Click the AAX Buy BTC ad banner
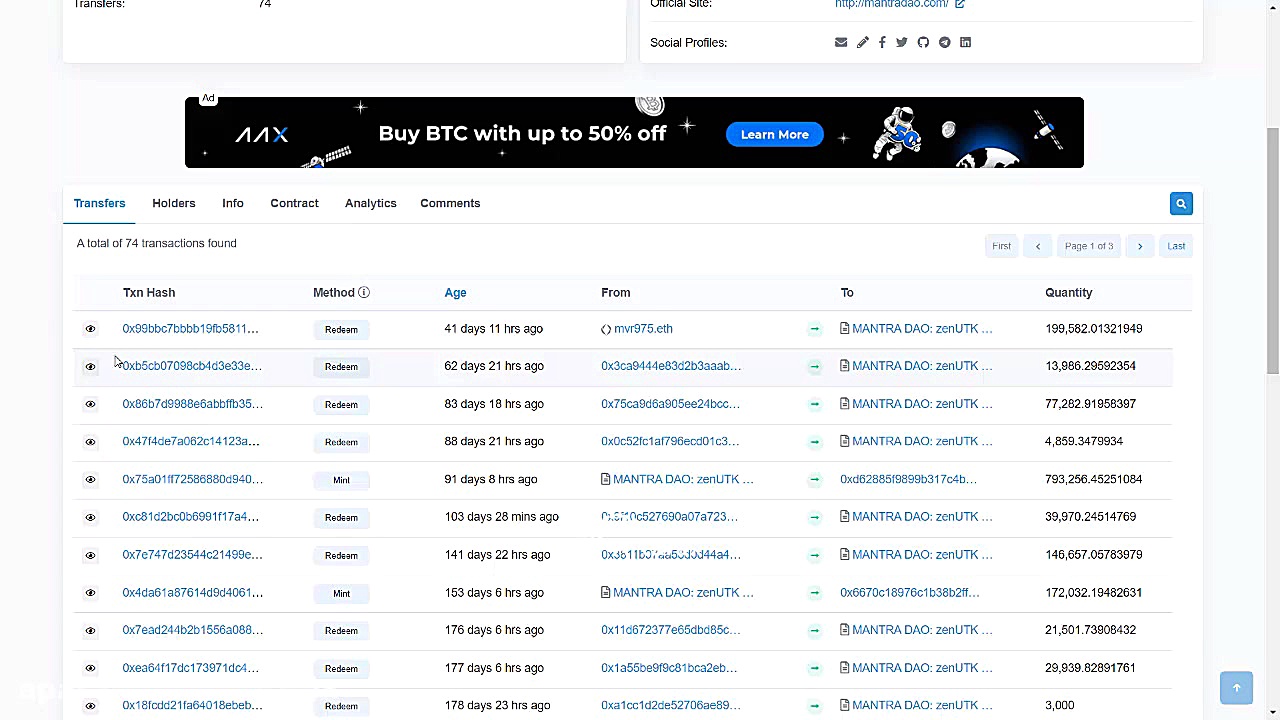This screenshot has width=1280, height=720. [634, 132]
